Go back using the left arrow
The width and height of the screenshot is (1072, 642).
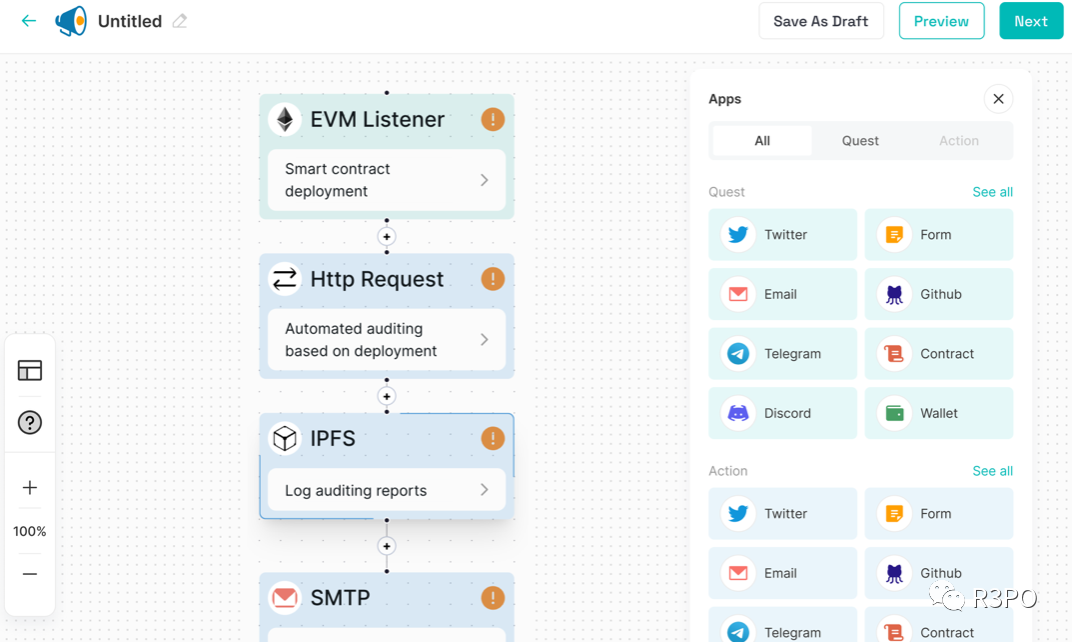tap(29, 21)
